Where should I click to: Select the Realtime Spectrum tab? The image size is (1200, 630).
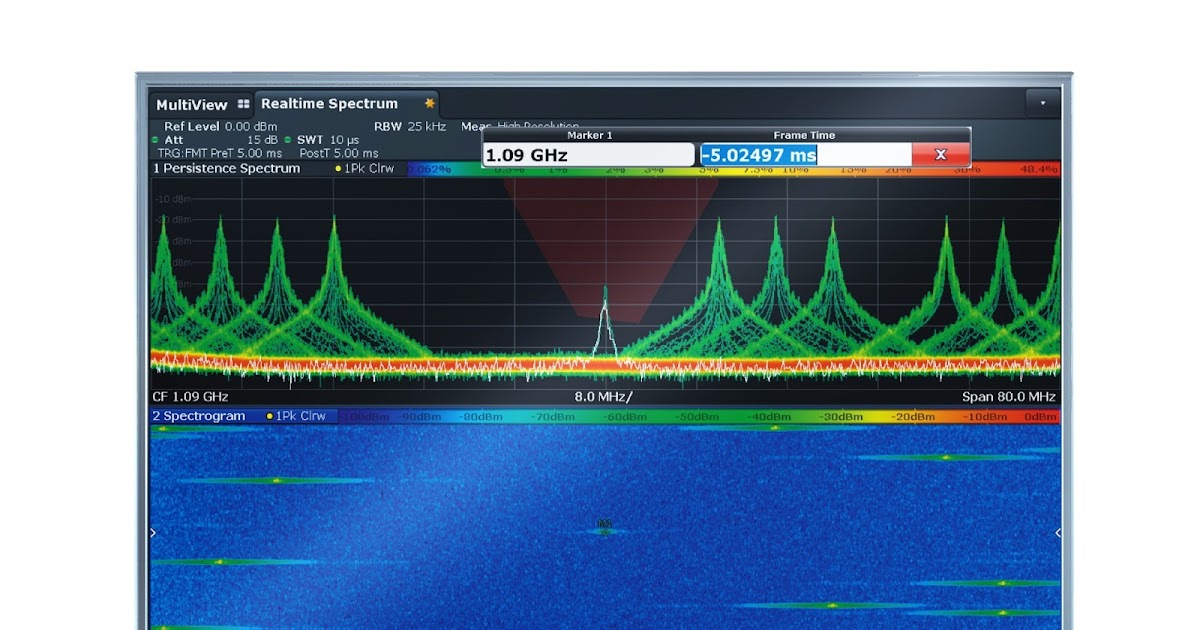pyautogui.click(x=329, y=104)
